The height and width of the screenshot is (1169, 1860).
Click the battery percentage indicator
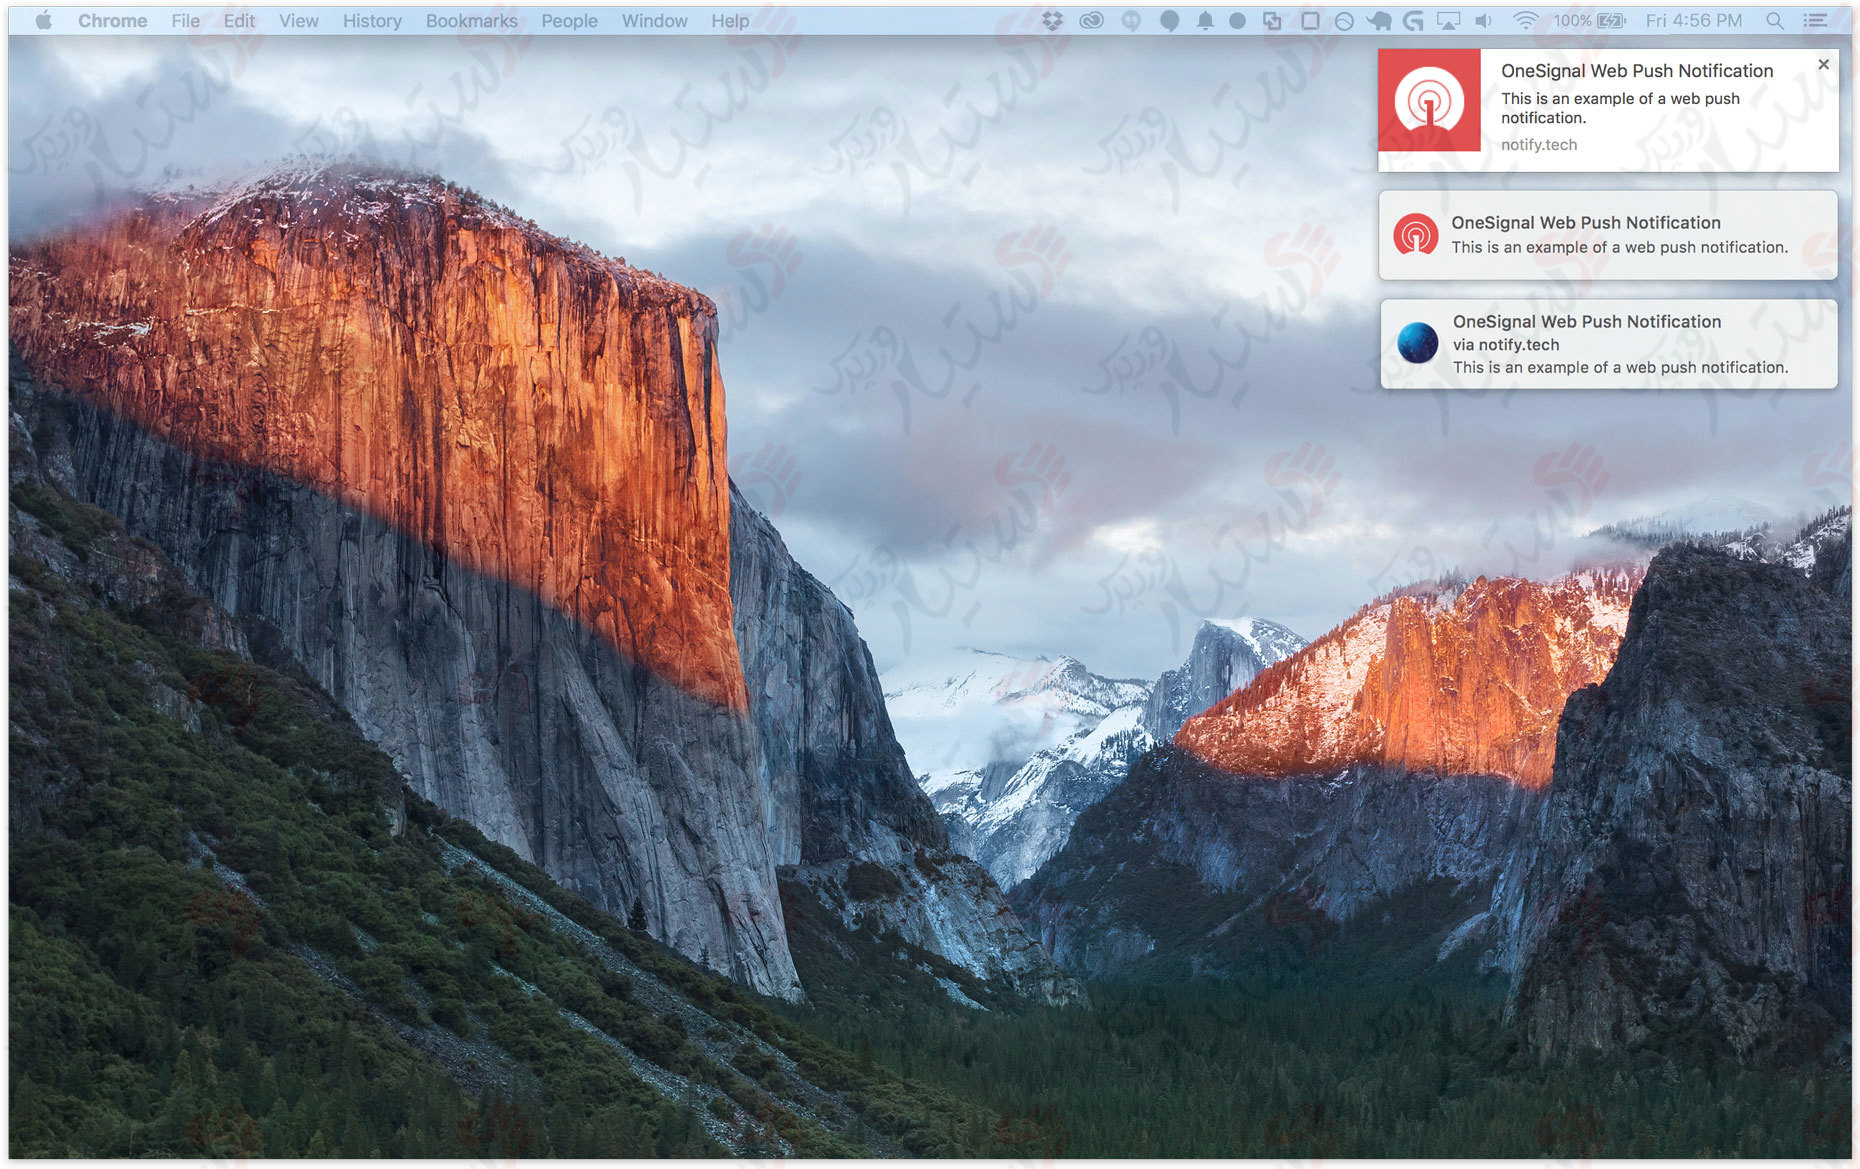tap(1571, 19)
